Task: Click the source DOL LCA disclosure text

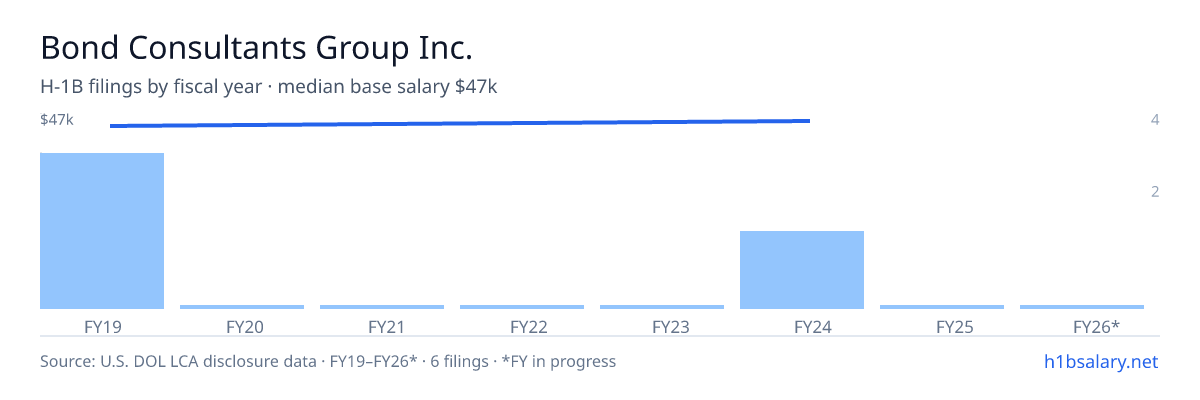Action: tap(328, 361)
